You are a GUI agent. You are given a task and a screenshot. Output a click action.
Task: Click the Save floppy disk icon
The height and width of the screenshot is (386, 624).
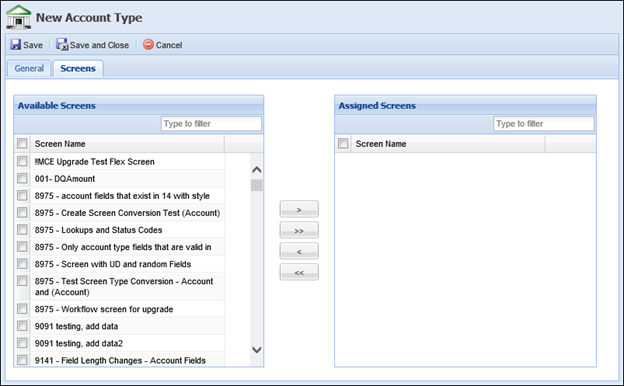coord(16,45)
